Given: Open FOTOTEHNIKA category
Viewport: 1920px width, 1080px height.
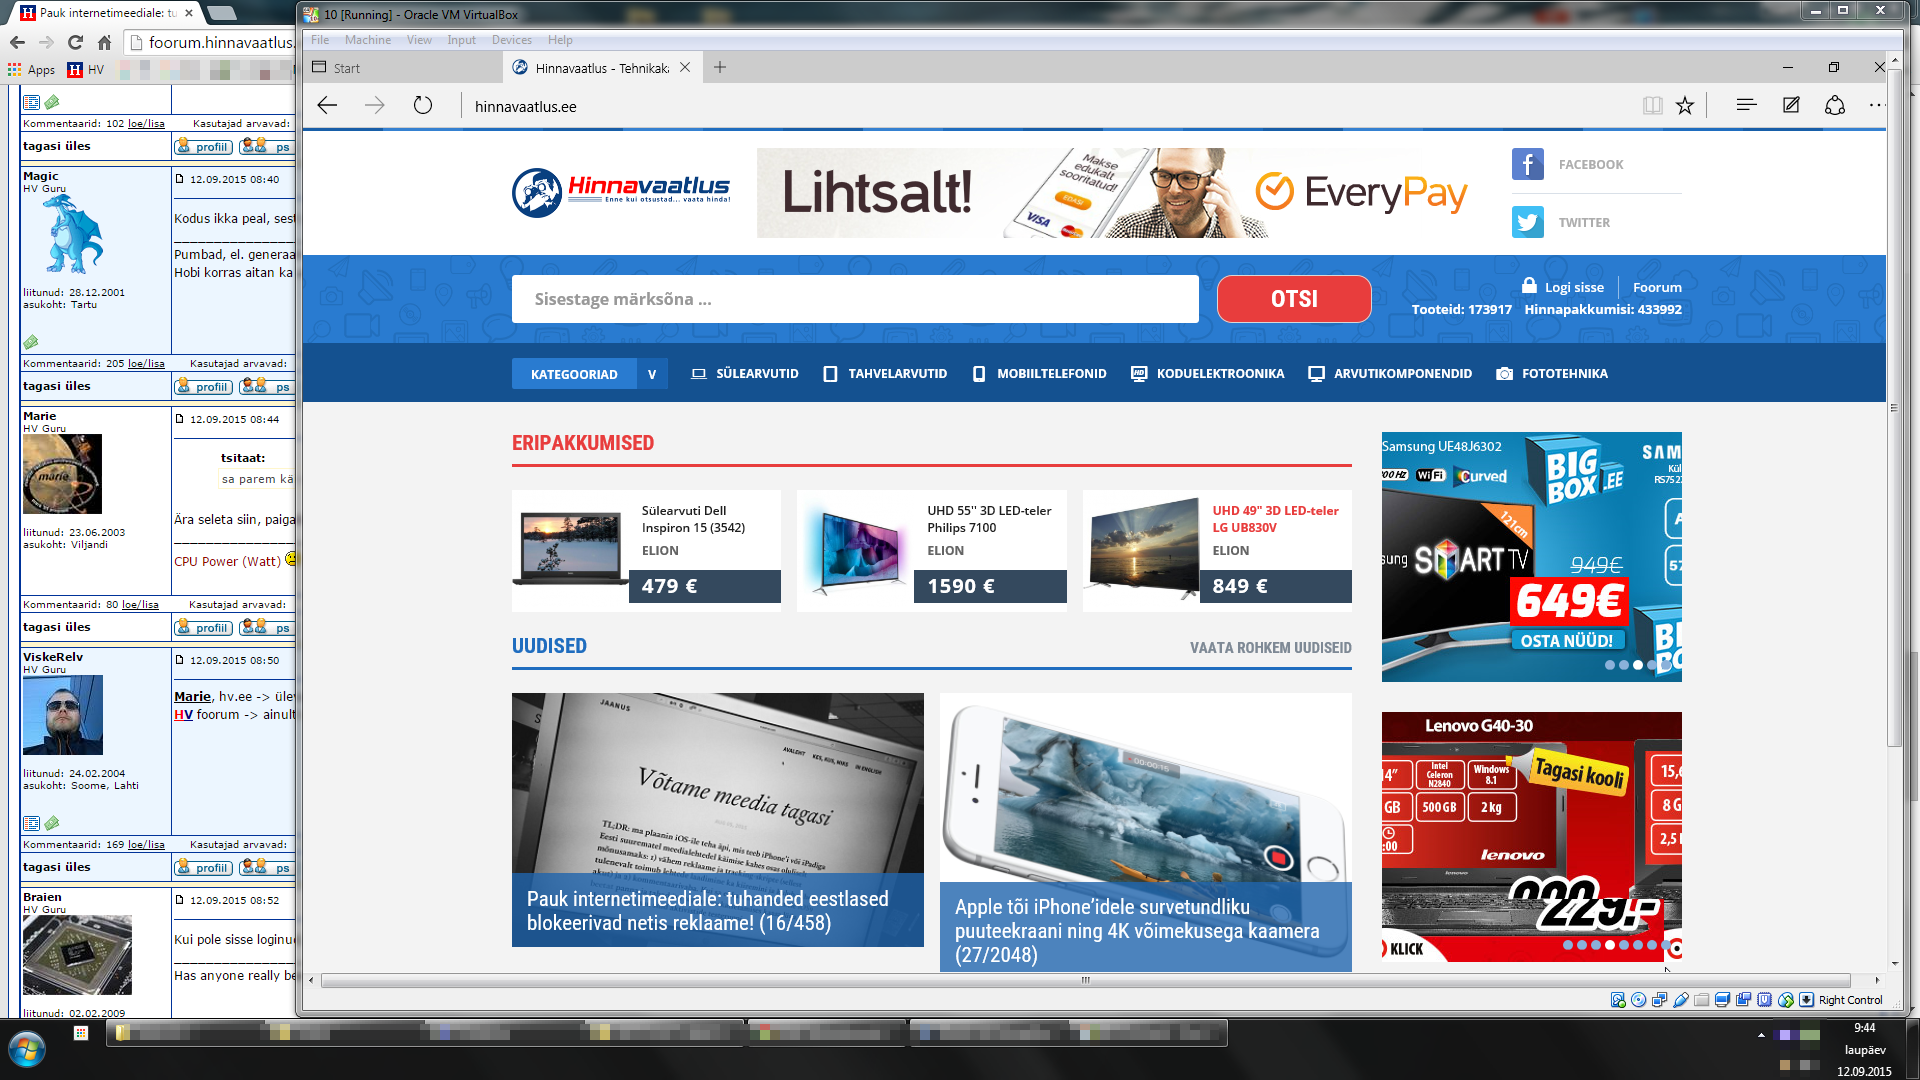Looking at the screenshot, I should pyautogui.click(x=1552, y=374).
